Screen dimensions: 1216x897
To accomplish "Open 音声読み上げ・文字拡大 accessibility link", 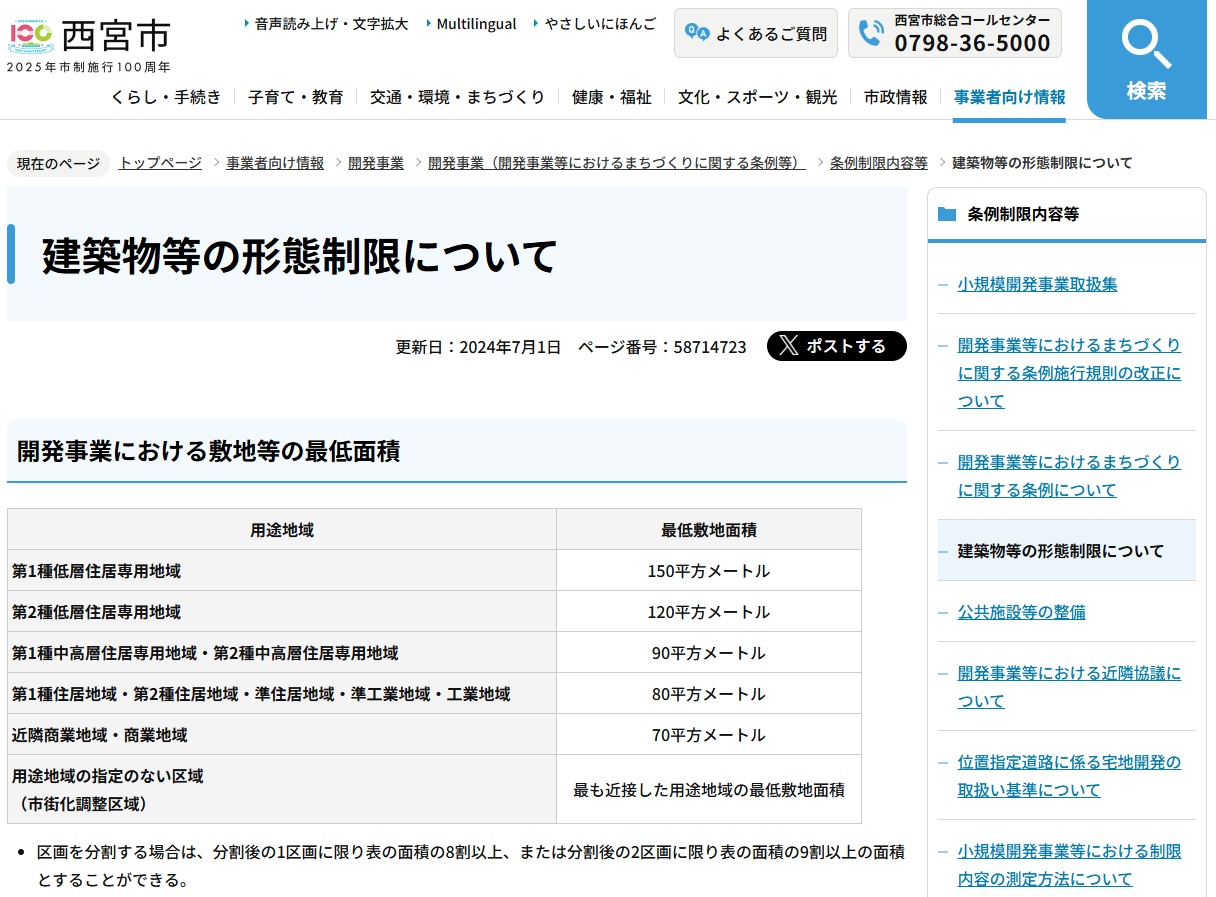I will tap(331, 24).
